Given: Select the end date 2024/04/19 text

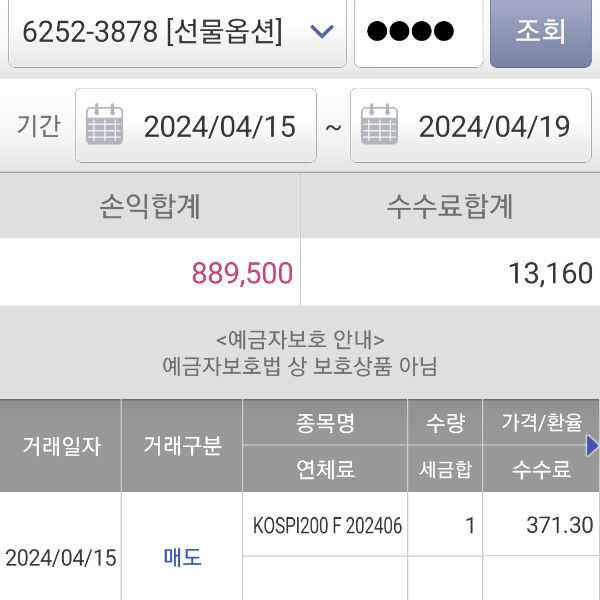Looking at the screenshot, I should pyautogui.click(x=494, y=127).
